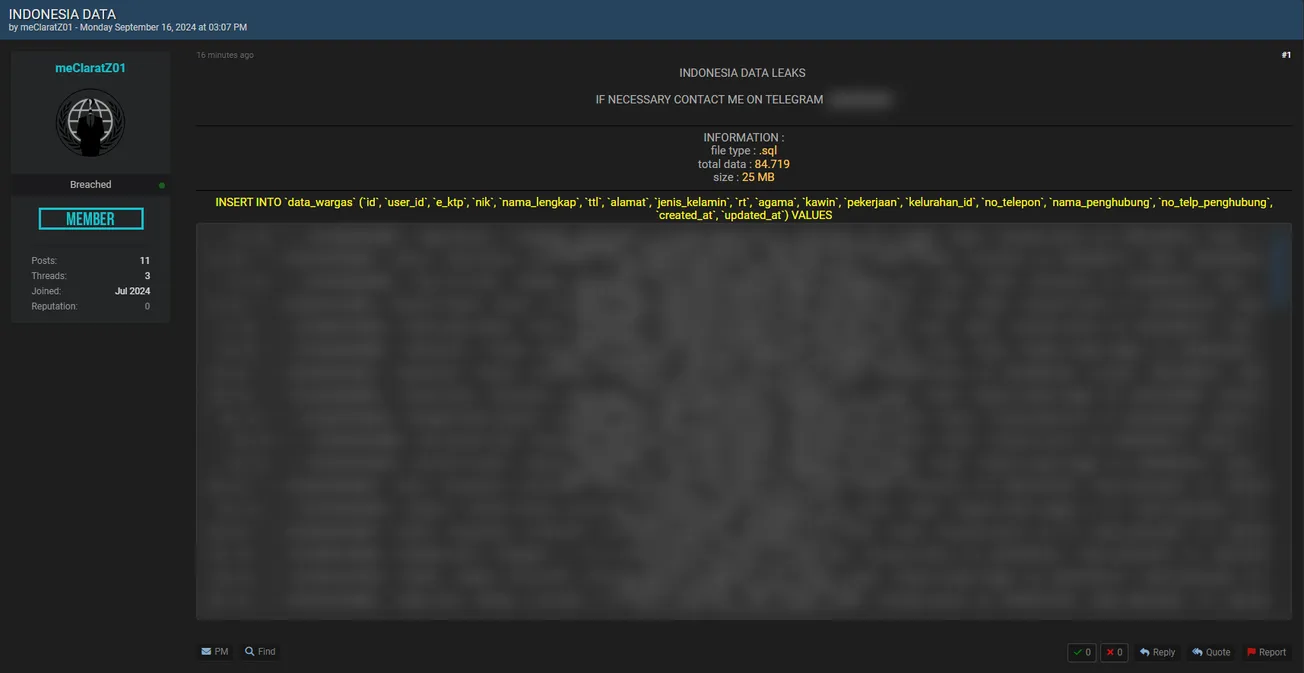Open the #1 post permalink
This screenshot has height=673, width=1304.
pyautogui.click(x=1286, y=55)
